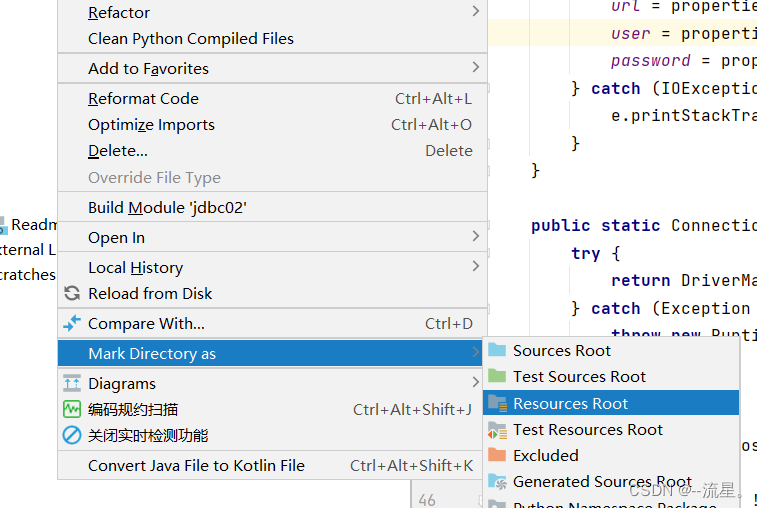Click the Excluded orange folder icon
This screenshot has height=508, width=757.
click(x=497, y=456)
